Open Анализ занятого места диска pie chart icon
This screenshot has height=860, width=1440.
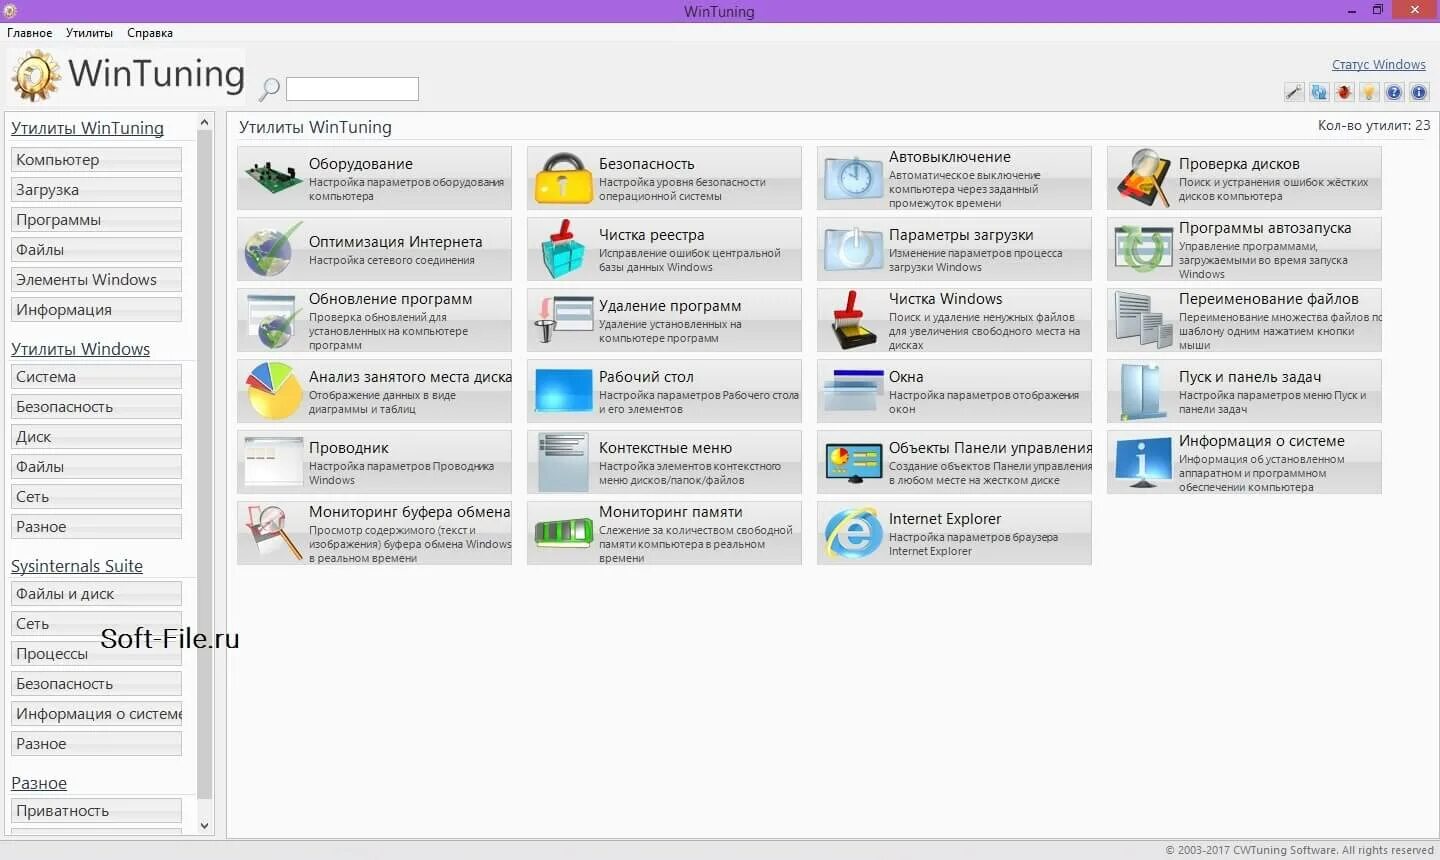point(273,391)
